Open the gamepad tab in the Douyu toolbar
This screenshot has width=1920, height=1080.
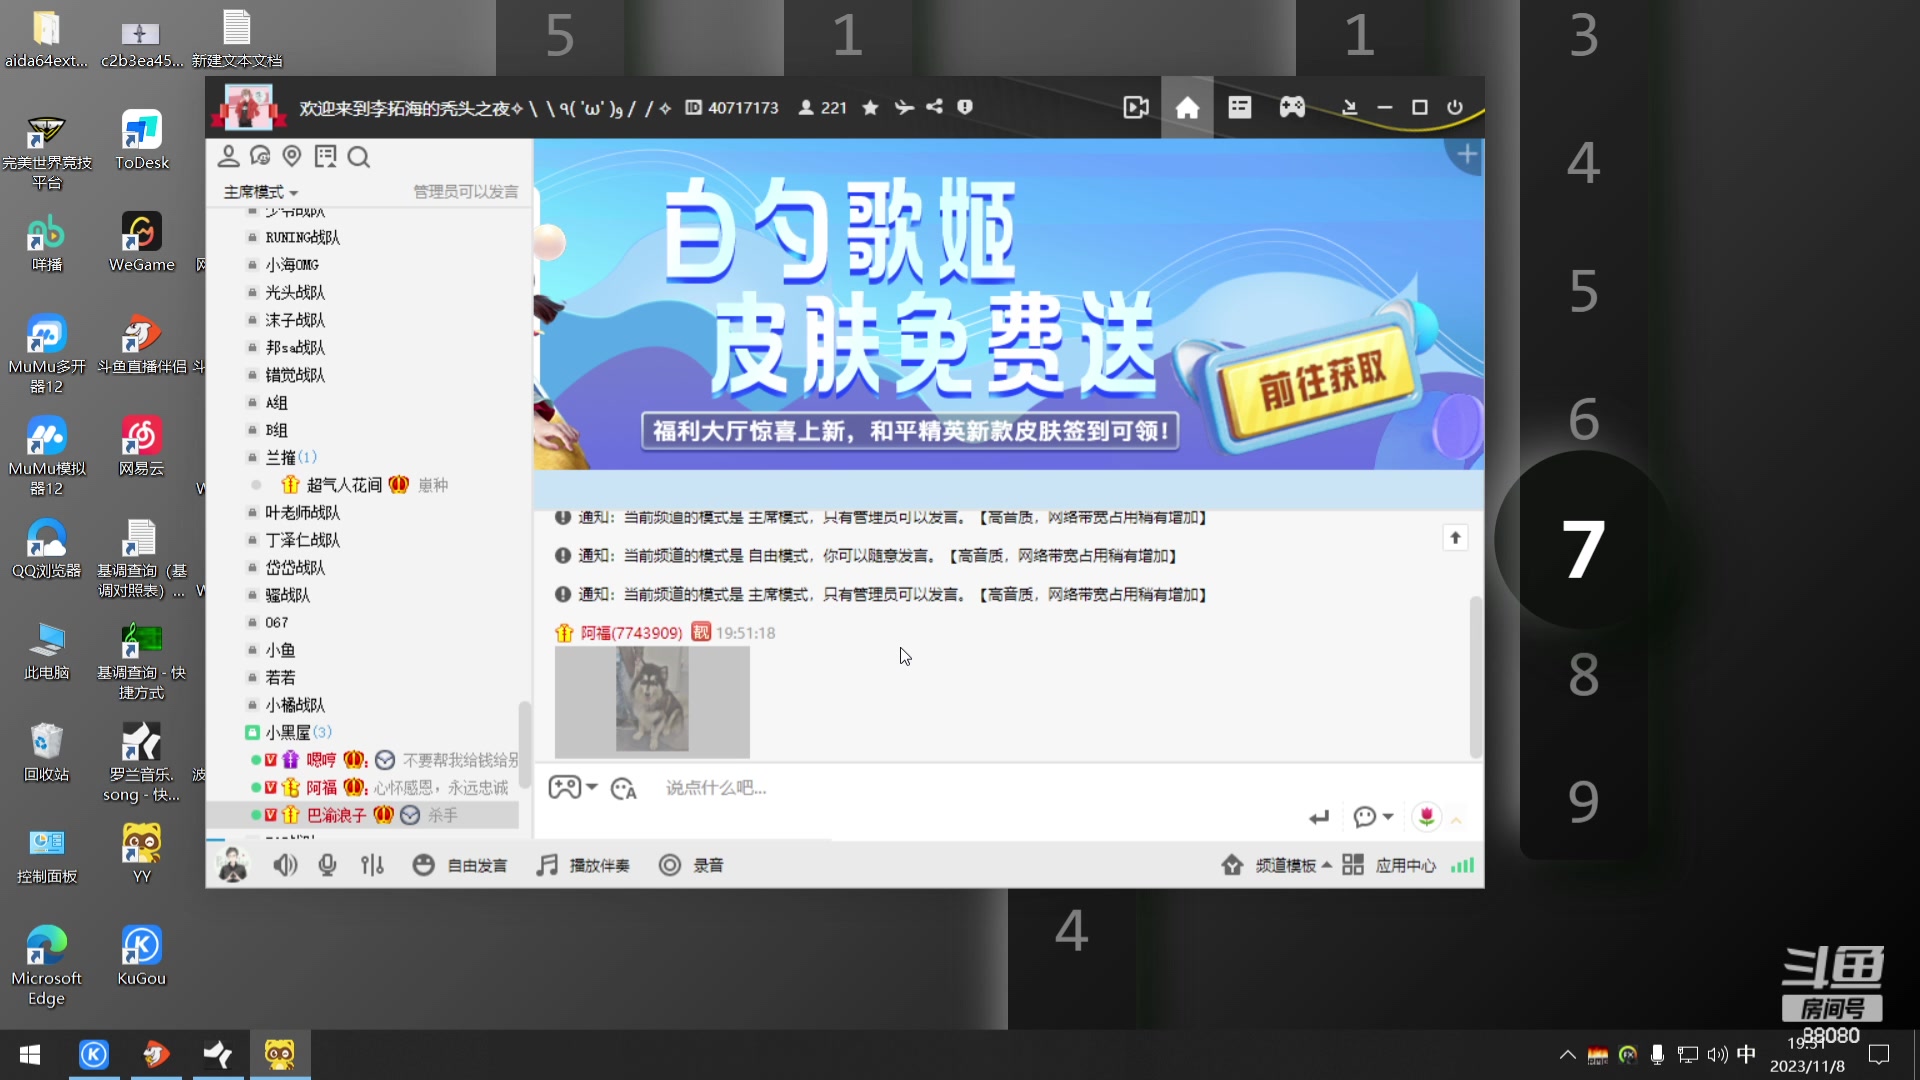coord(1292,107)
